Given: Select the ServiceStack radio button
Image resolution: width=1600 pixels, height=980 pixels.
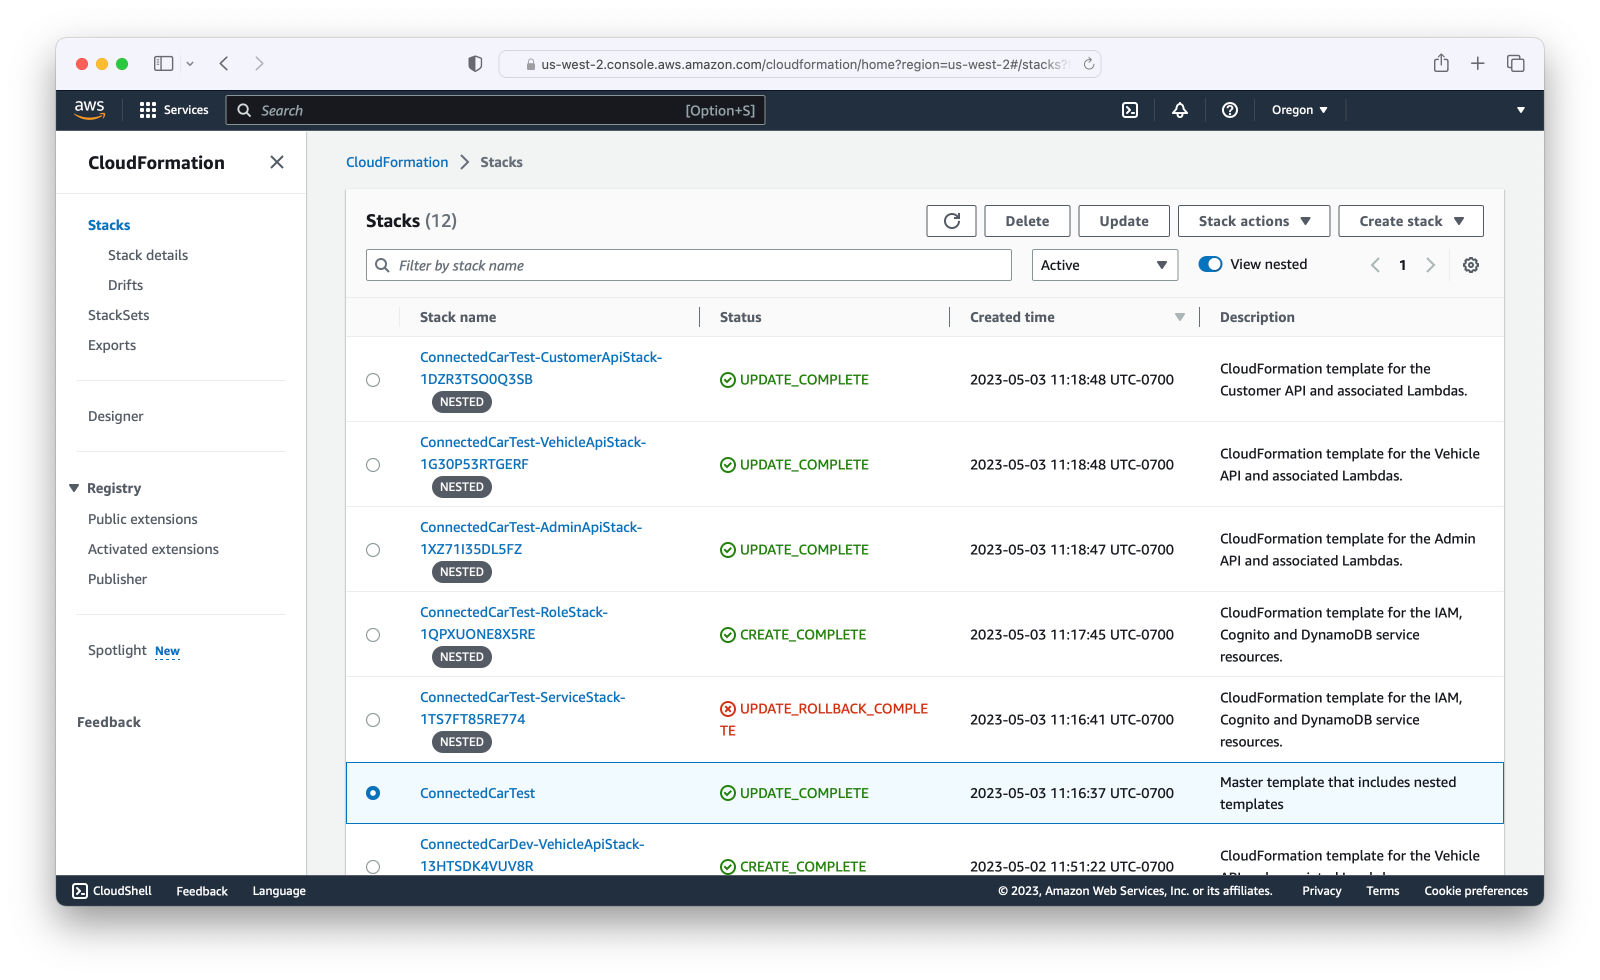Looking at the screenshot, I should coord(373,720).
